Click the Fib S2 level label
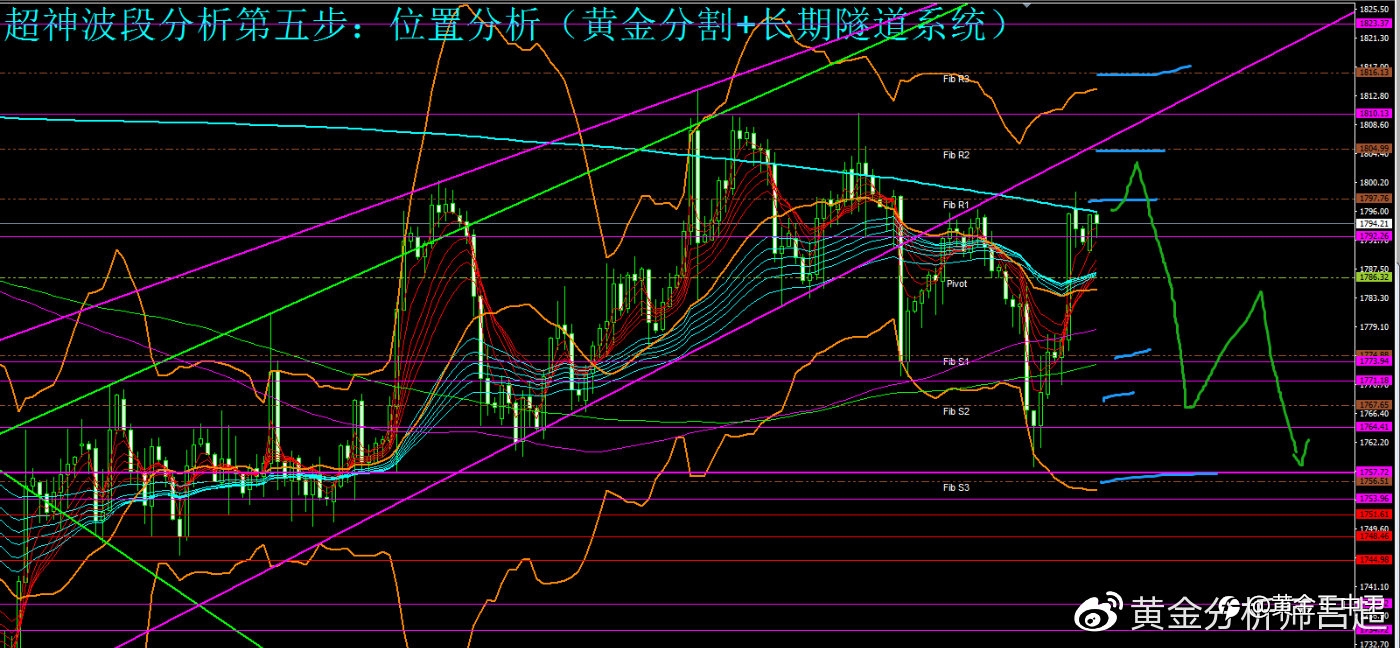This screenshot has height=648, width=1400. click(x=956, y=411)
